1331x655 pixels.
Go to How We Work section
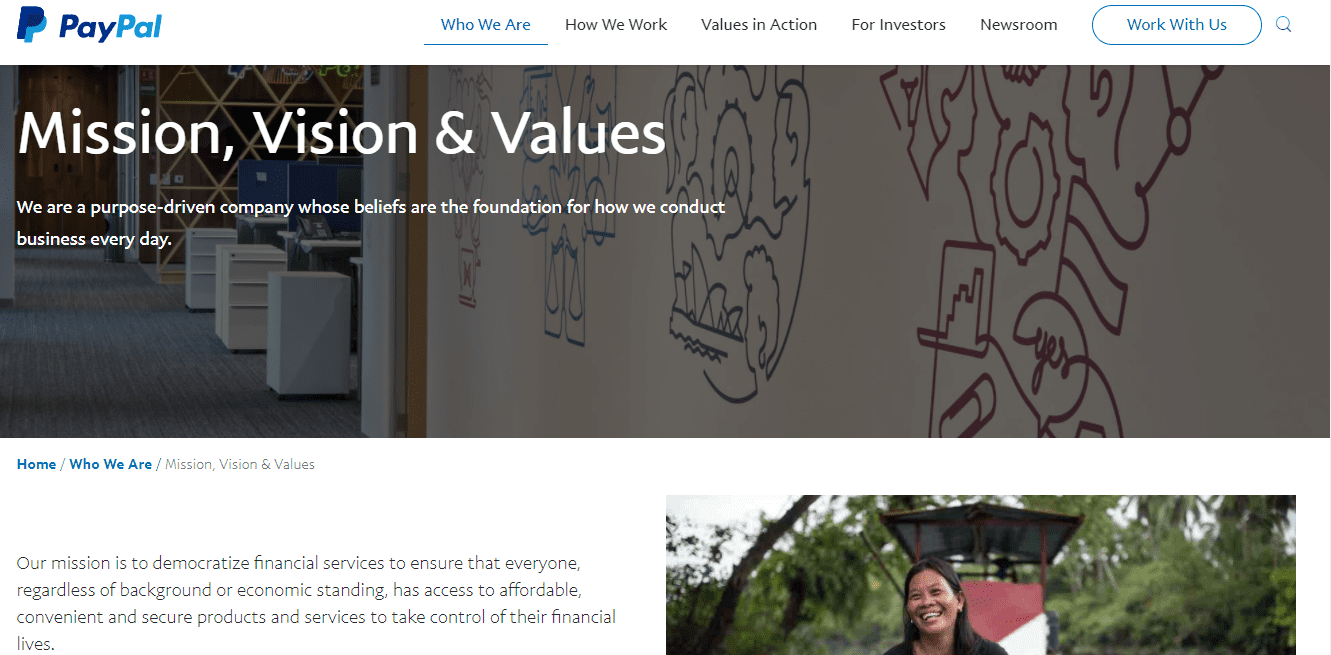coord(616,25)
